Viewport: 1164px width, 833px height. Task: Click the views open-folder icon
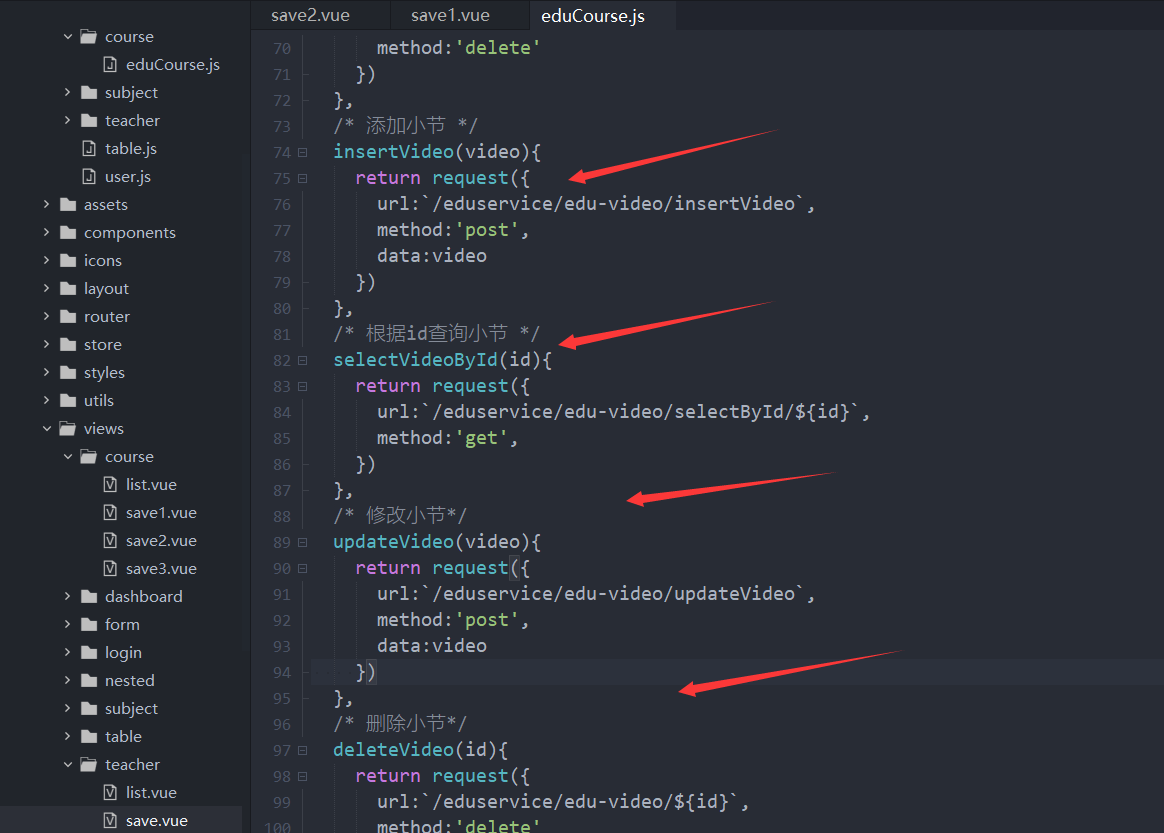click(68, 428)
